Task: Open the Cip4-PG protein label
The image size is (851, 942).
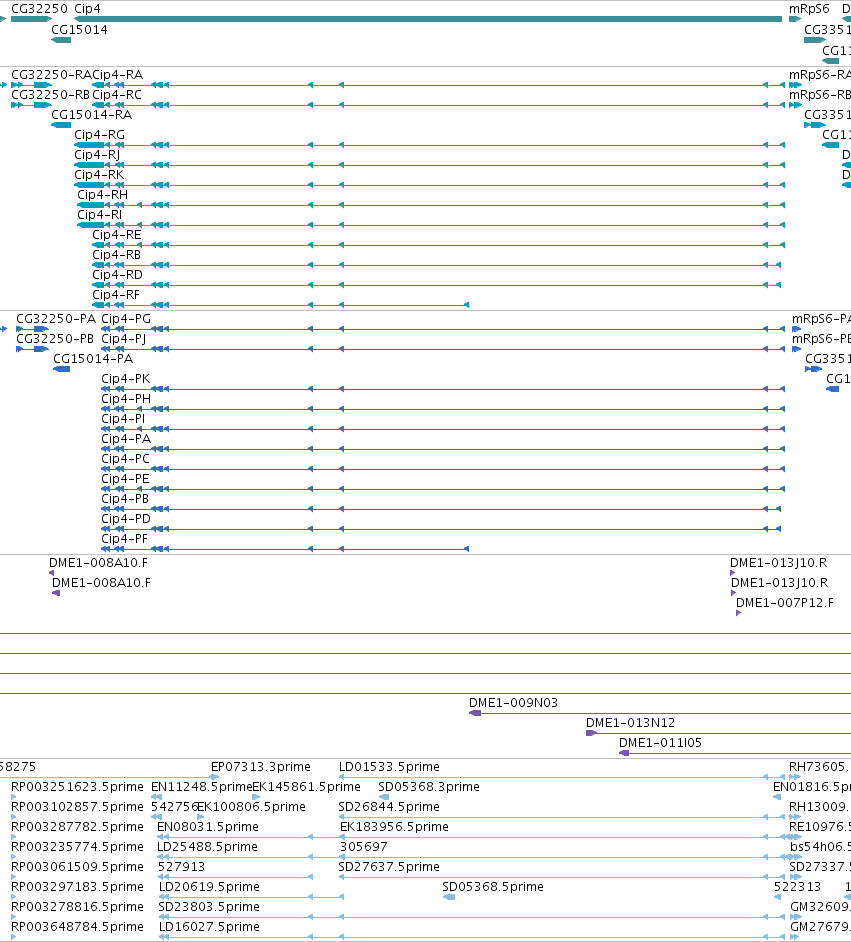Action: coord(126,318)
